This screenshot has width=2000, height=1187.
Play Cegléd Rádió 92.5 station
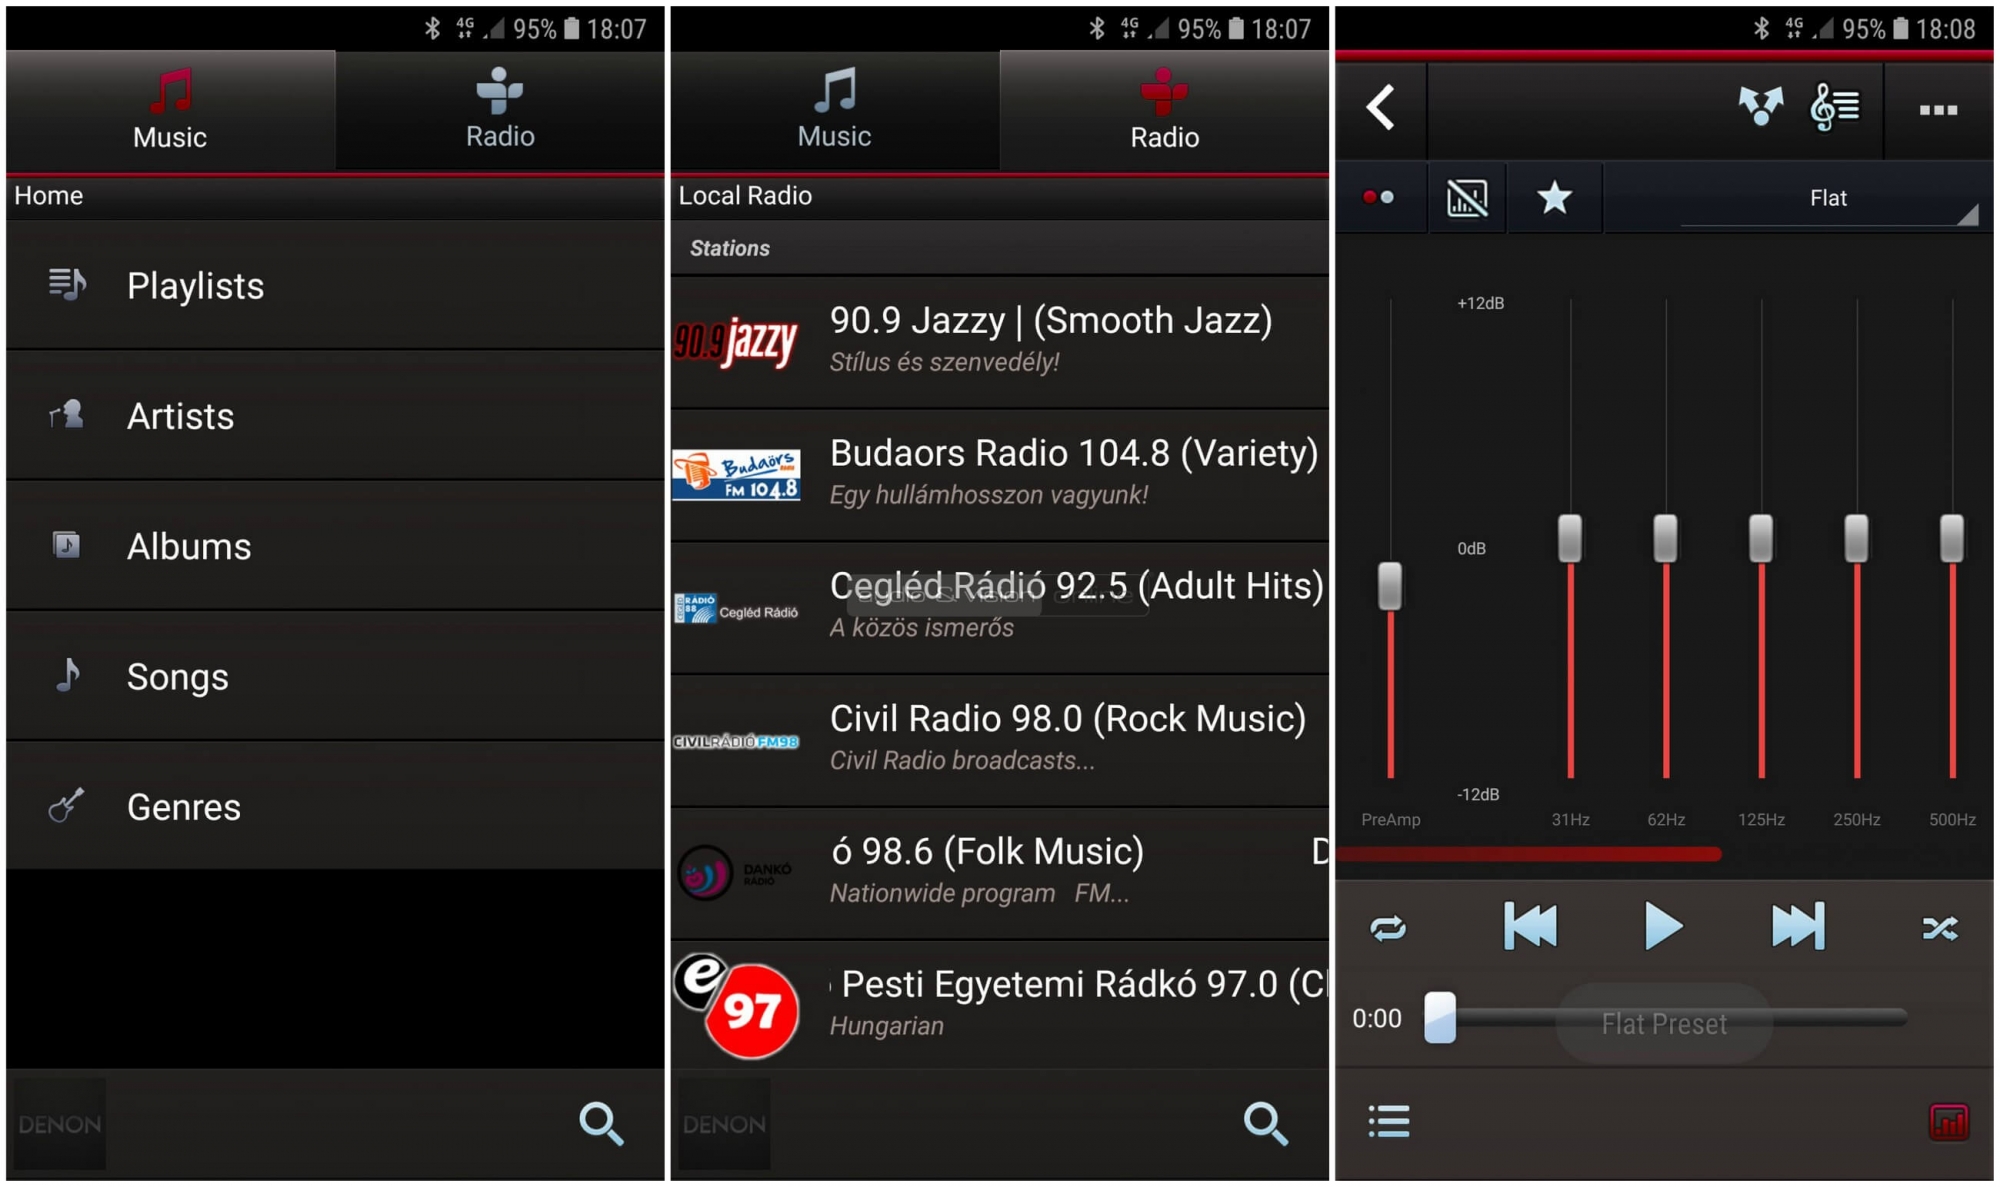point(1000,608)
